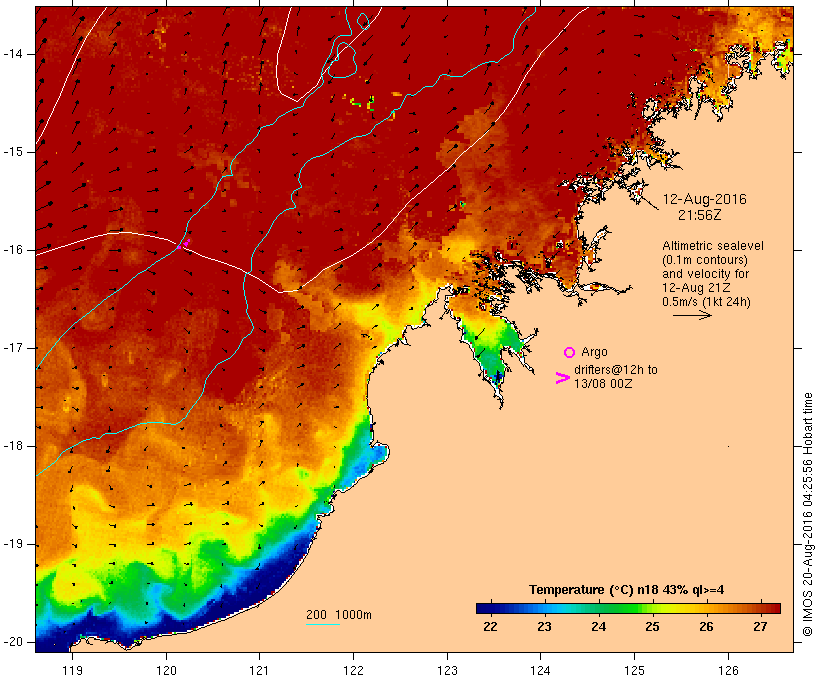Image resolution: width=820 pixels, height=680 pixels.
Task: Click the '-16' latitude axis label
Action: click(12, 250)
